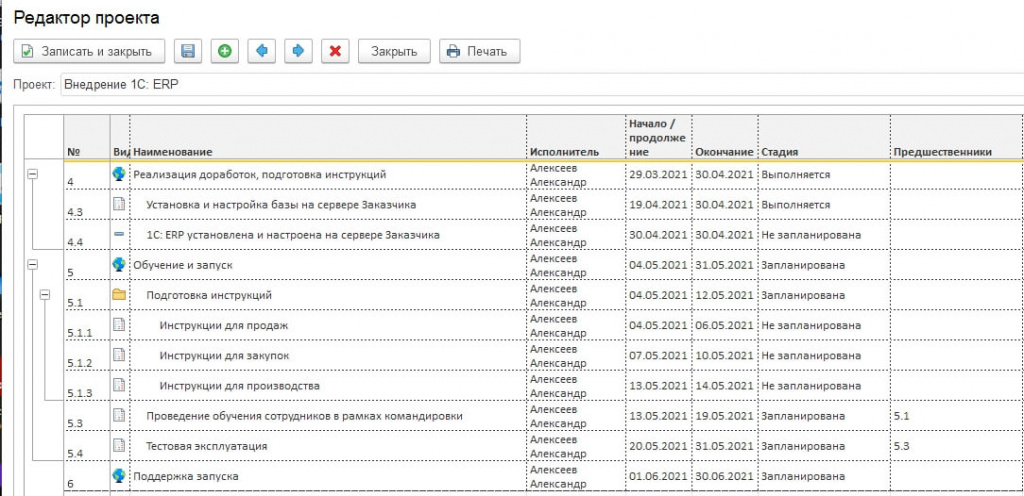This screenshot has width=1024, height=496.
Task: Click start date 19.04.2021
Action: (658, 204)
